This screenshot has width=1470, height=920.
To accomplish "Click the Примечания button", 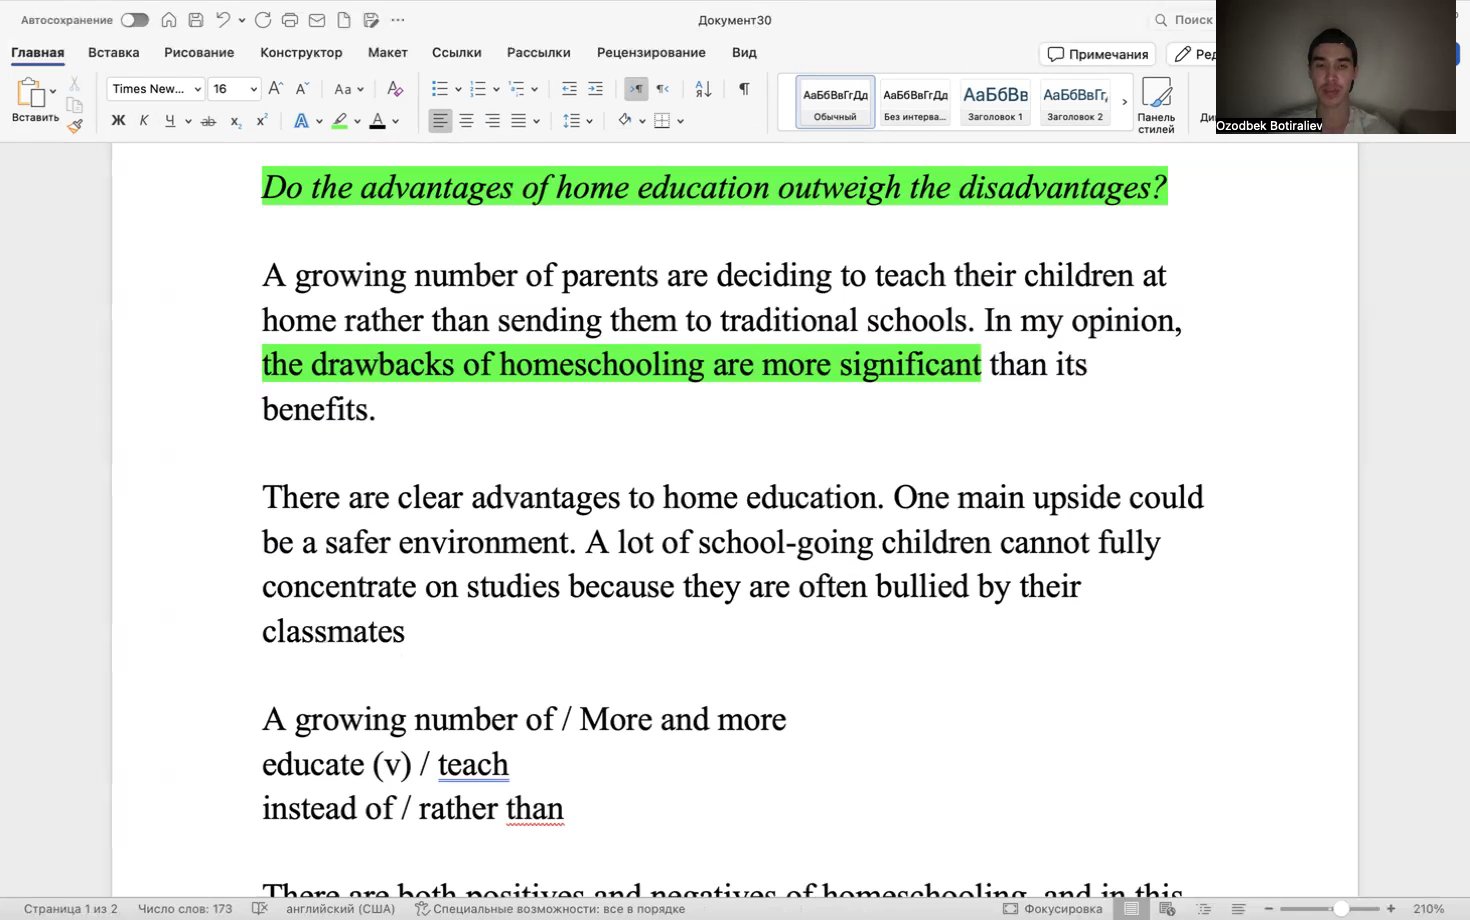I will [1097, 54].
